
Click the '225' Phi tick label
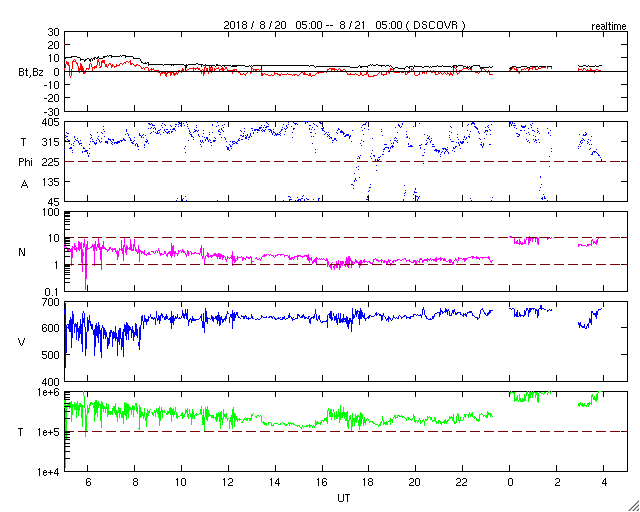pos(51,162)
